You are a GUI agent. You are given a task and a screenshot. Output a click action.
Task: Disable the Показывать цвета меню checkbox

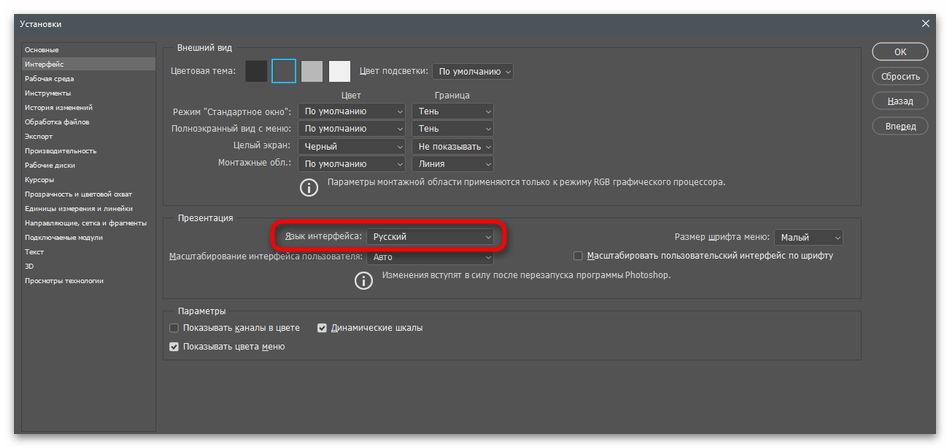[174, 347]
